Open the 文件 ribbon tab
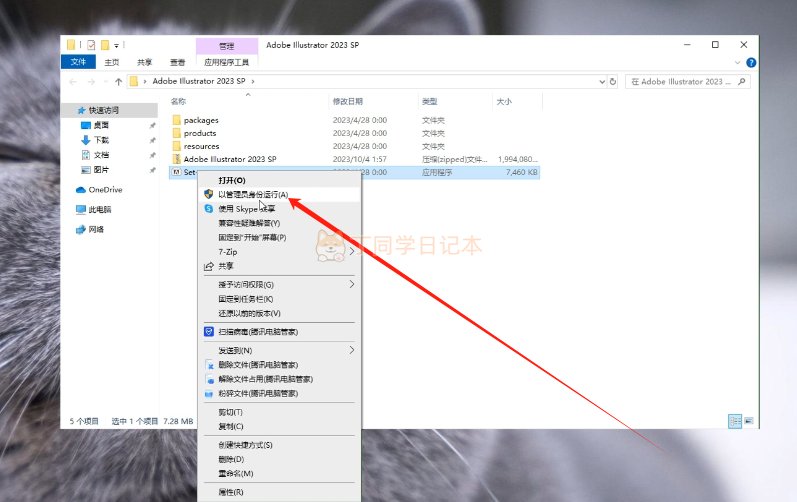The image size is (797, 502). click(x=78, y=62)
